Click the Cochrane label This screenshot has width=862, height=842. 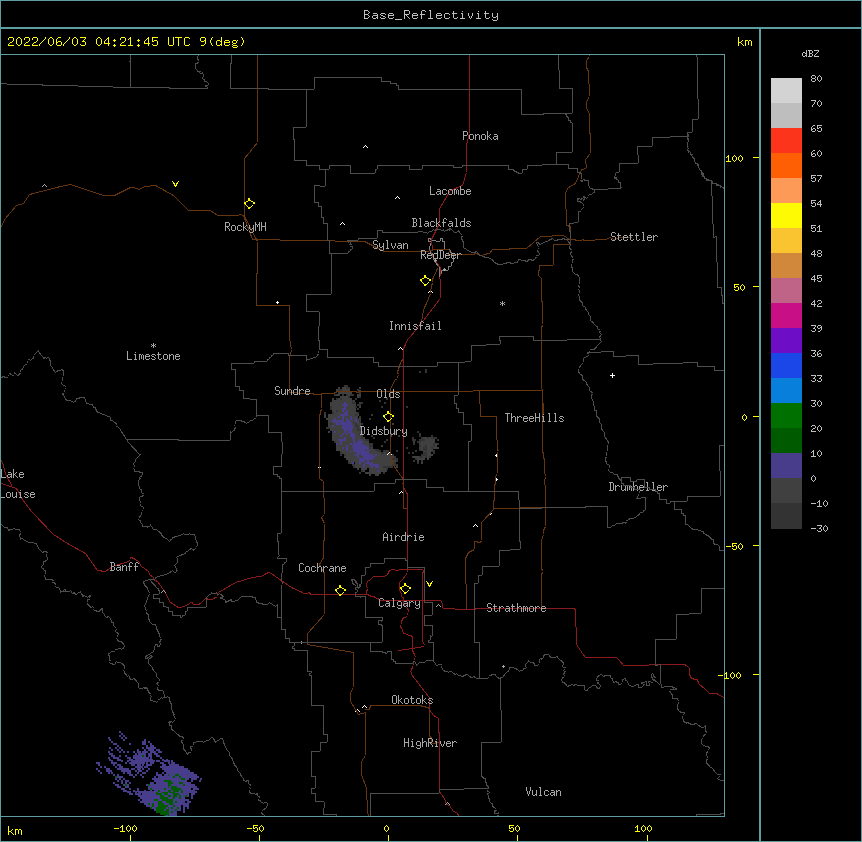coord(322,568)
